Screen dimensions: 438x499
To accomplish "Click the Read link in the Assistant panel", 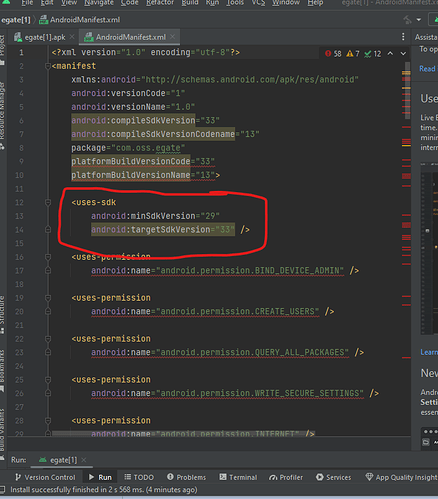I will tap(427, 69).
